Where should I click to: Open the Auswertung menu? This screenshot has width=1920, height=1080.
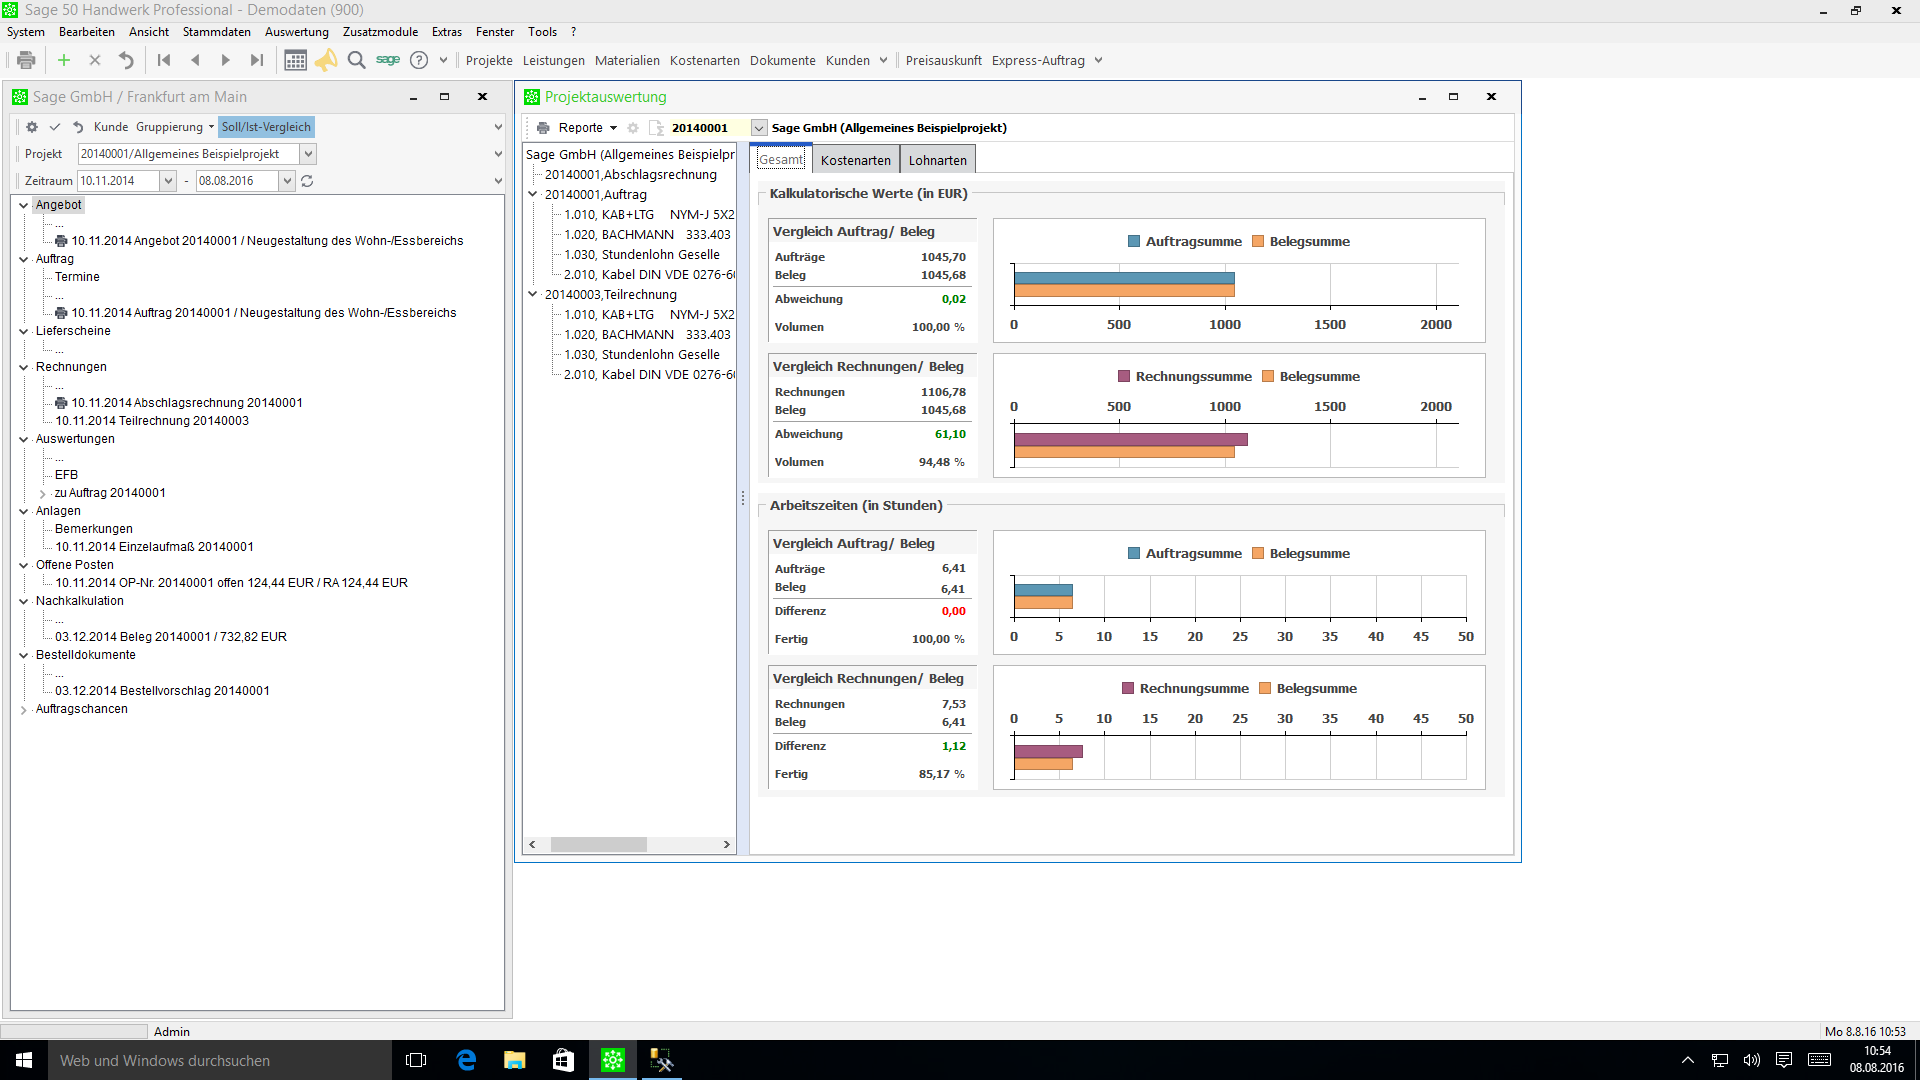297,32
